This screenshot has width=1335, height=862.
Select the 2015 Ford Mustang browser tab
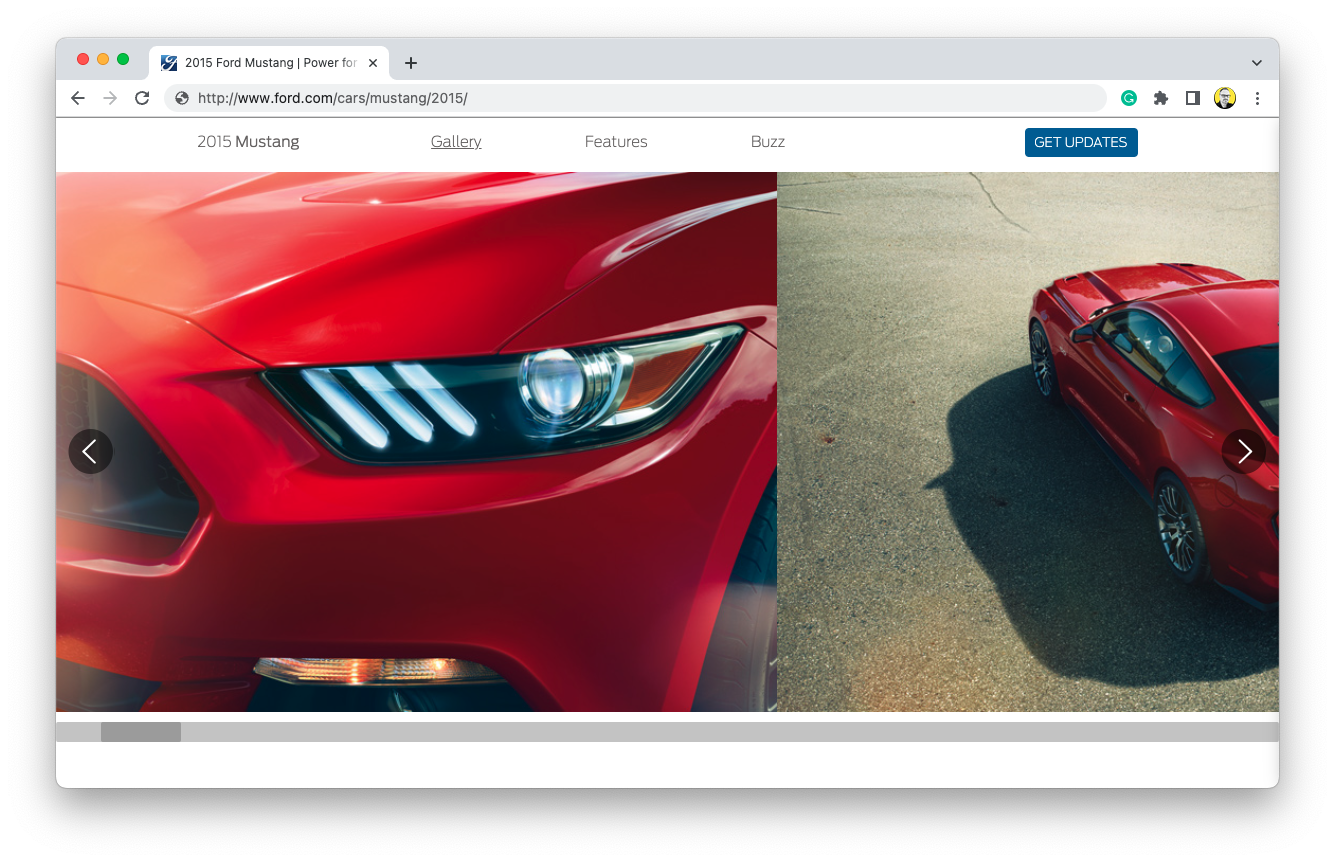tap(269, 63)
